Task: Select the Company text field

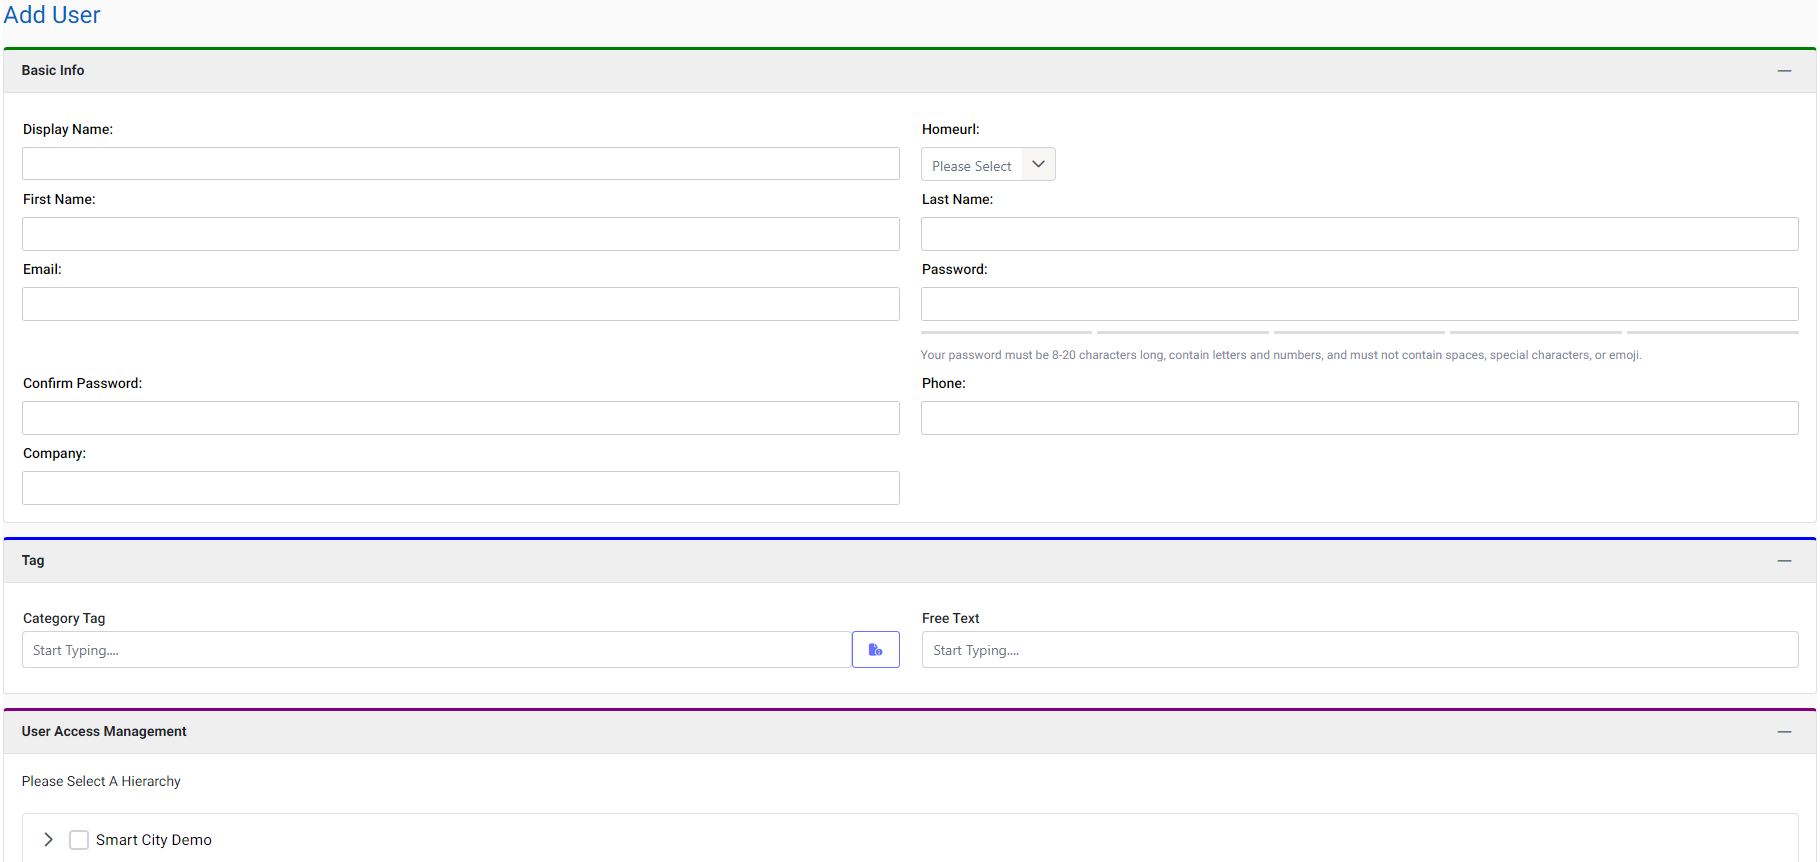Action: [460, 488]
